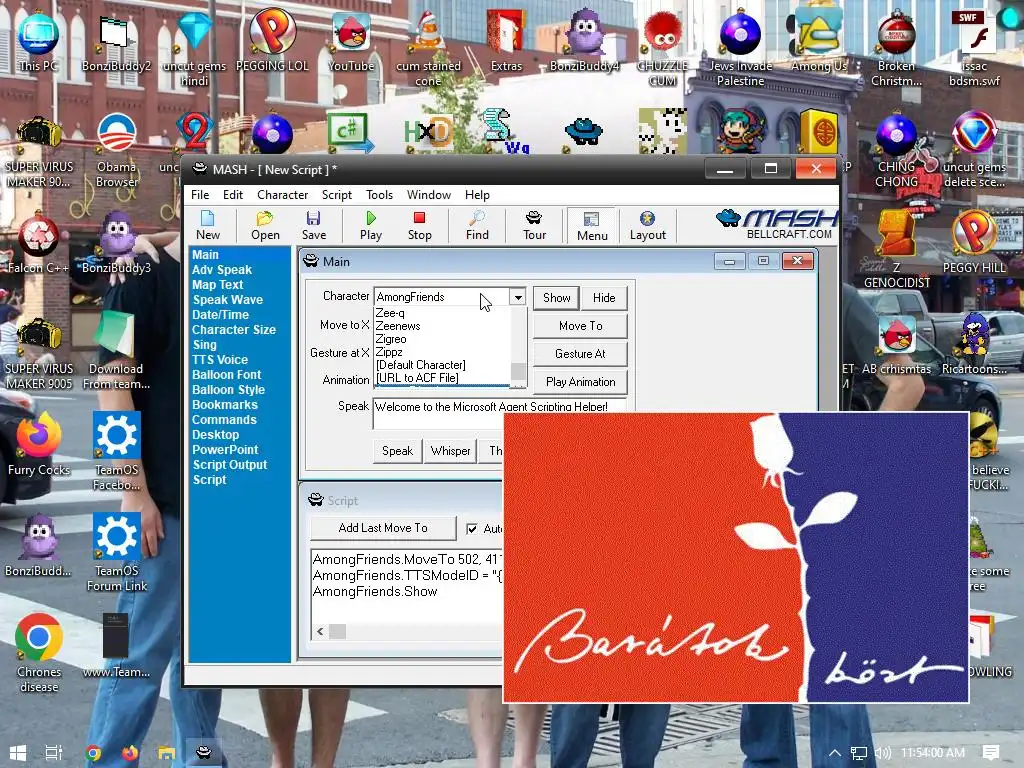Select the issac bdsm.swf file icon
Viewport: 1024px width, 768px height.
tap(974, 49)
